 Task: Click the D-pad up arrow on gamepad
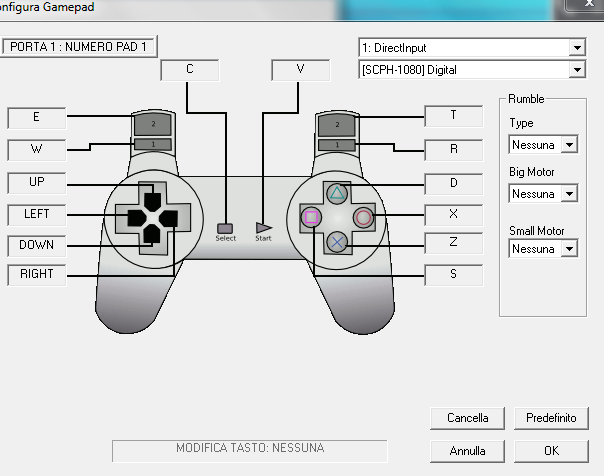pos(153,202)
